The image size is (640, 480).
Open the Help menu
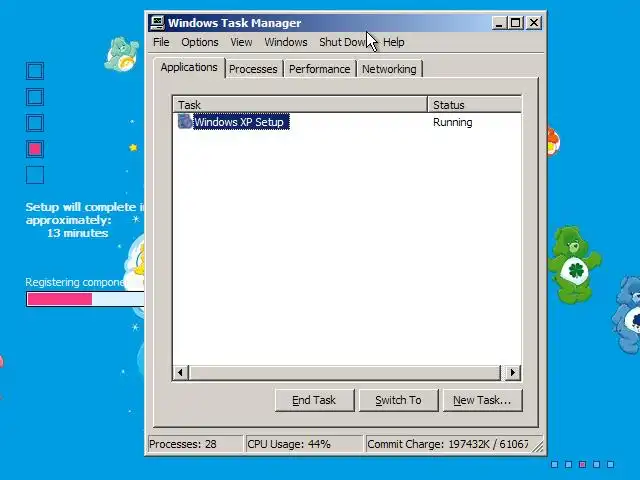click(x=393, y=42)
